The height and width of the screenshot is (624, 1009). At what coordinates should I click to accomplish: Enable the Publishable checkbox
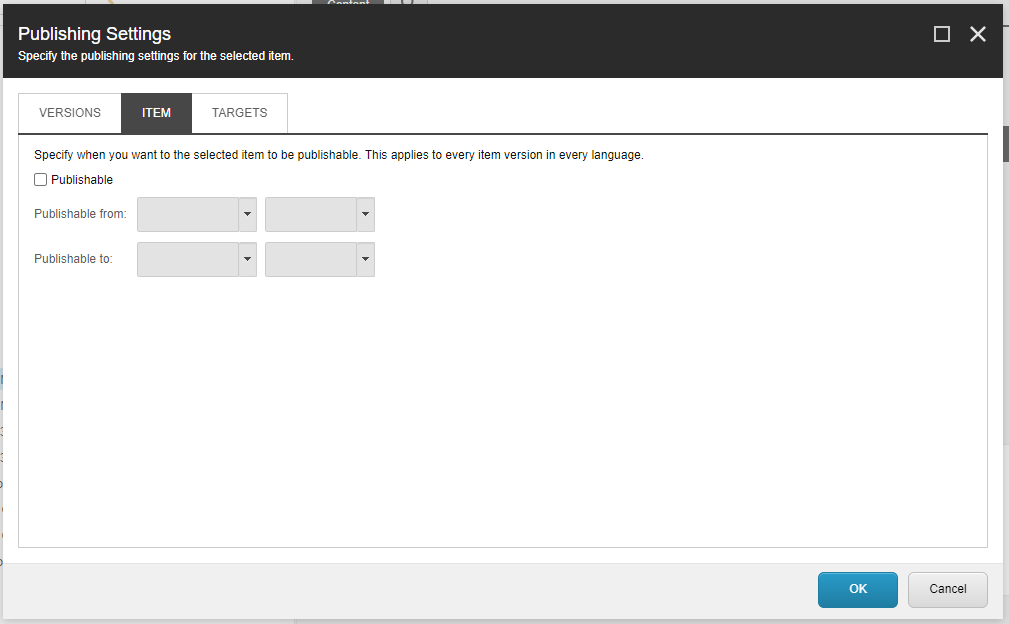(x=41, y=179)
